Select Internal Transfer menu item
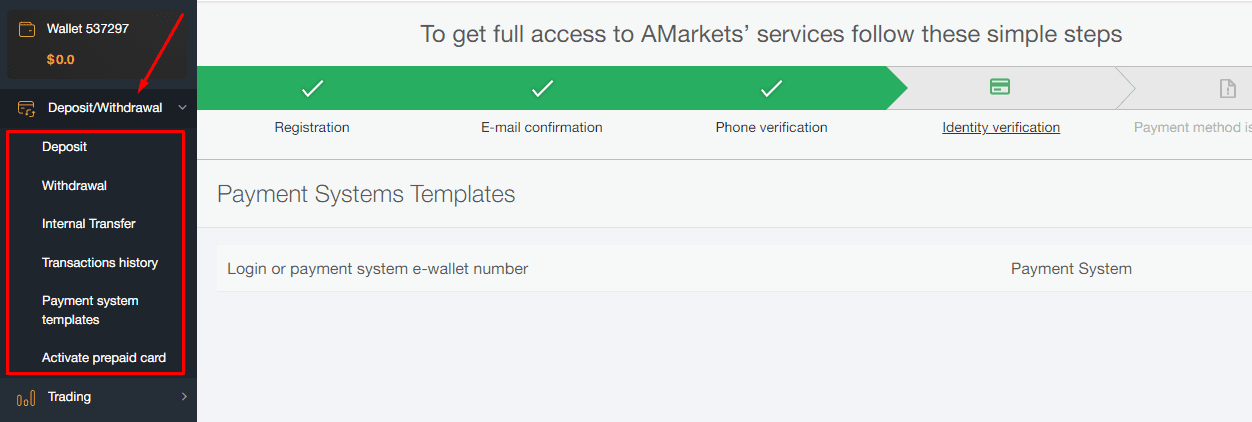Viewport: 1252px width, 422px height. 88,224
